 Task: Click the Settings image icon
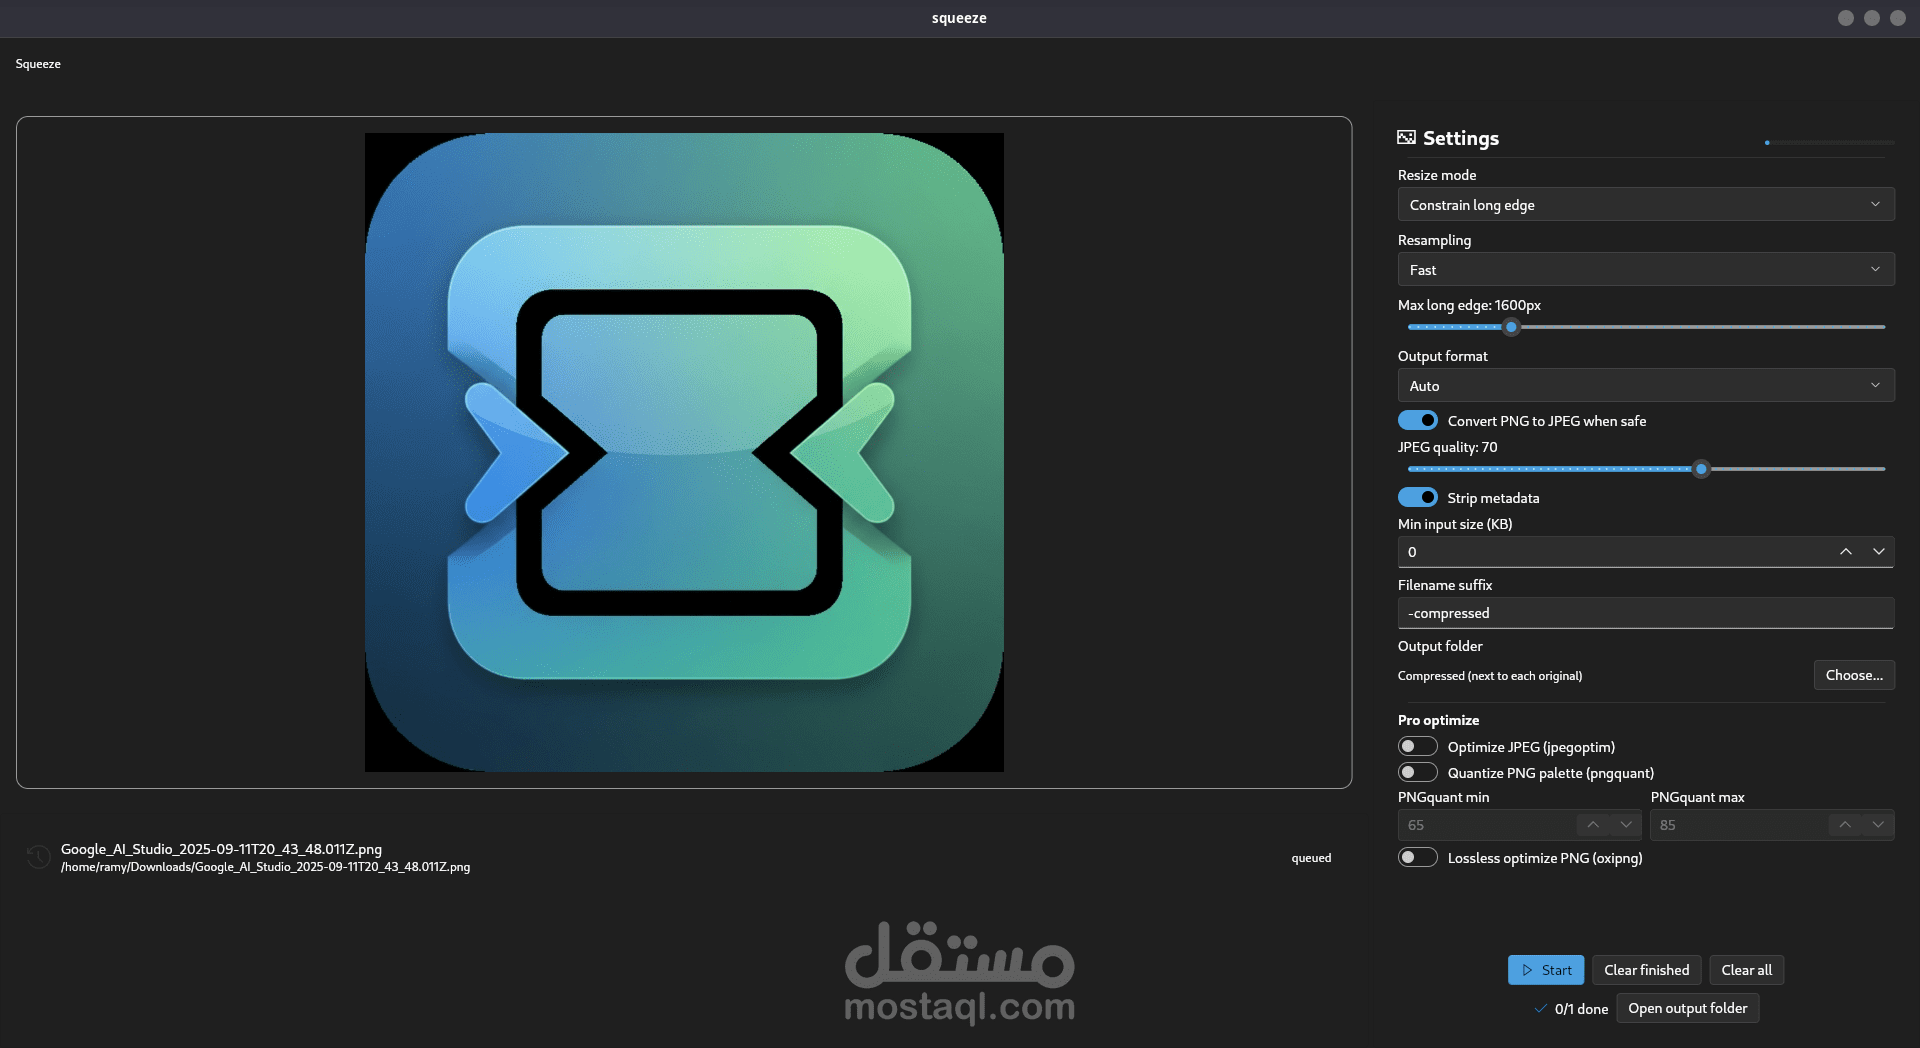coord(1406,138)
